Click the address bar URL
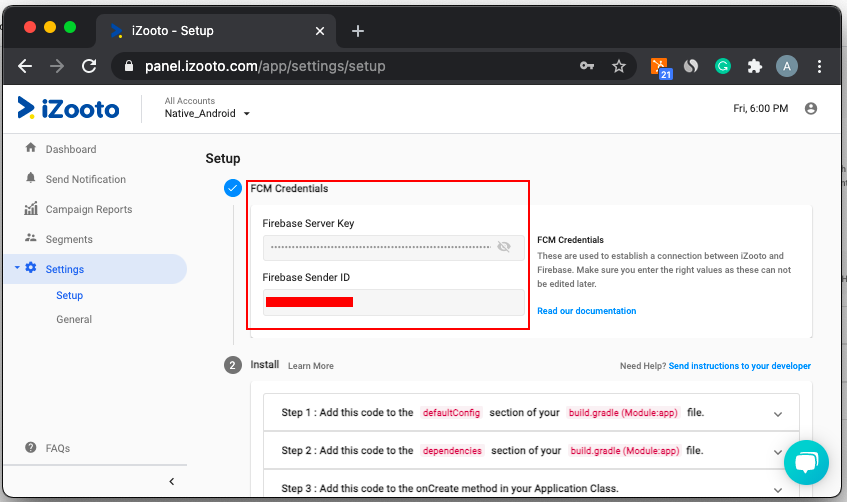The width and height of the screenshot is (847, 502). tap(265, 66)
